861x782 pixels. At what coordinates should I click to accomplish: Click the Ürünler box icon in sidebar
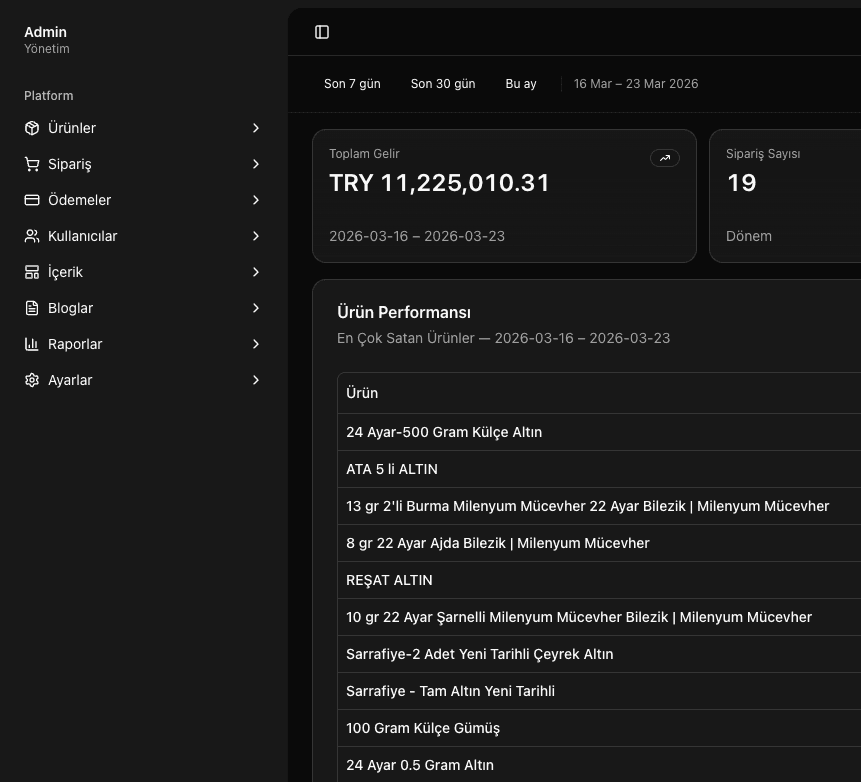click(32, 128)
